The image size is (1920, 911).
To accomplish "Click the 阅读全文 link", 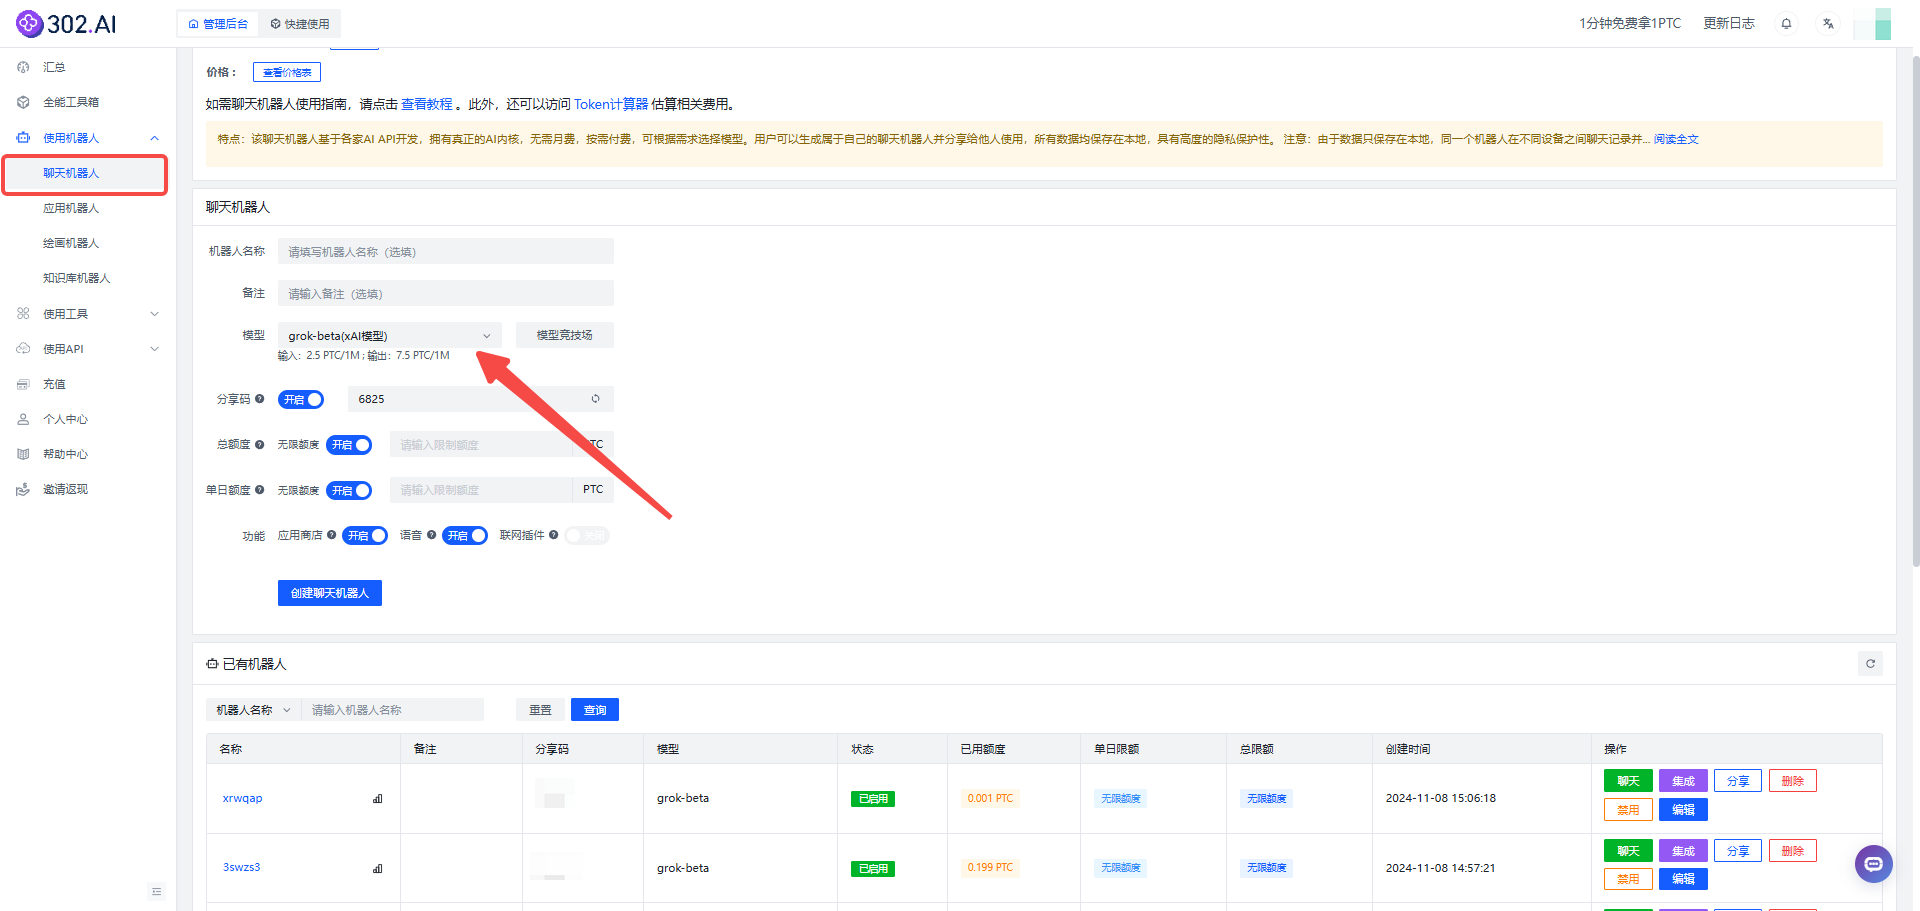I will 1676,139.
